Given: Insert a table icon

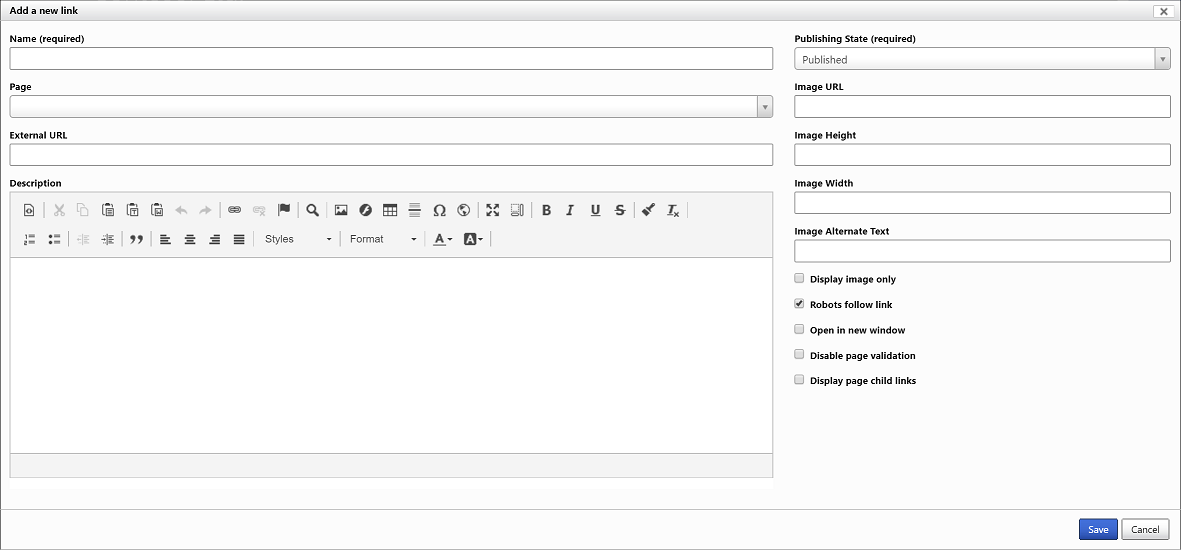Looking at the screenshot, I should [x=390, y=210].
